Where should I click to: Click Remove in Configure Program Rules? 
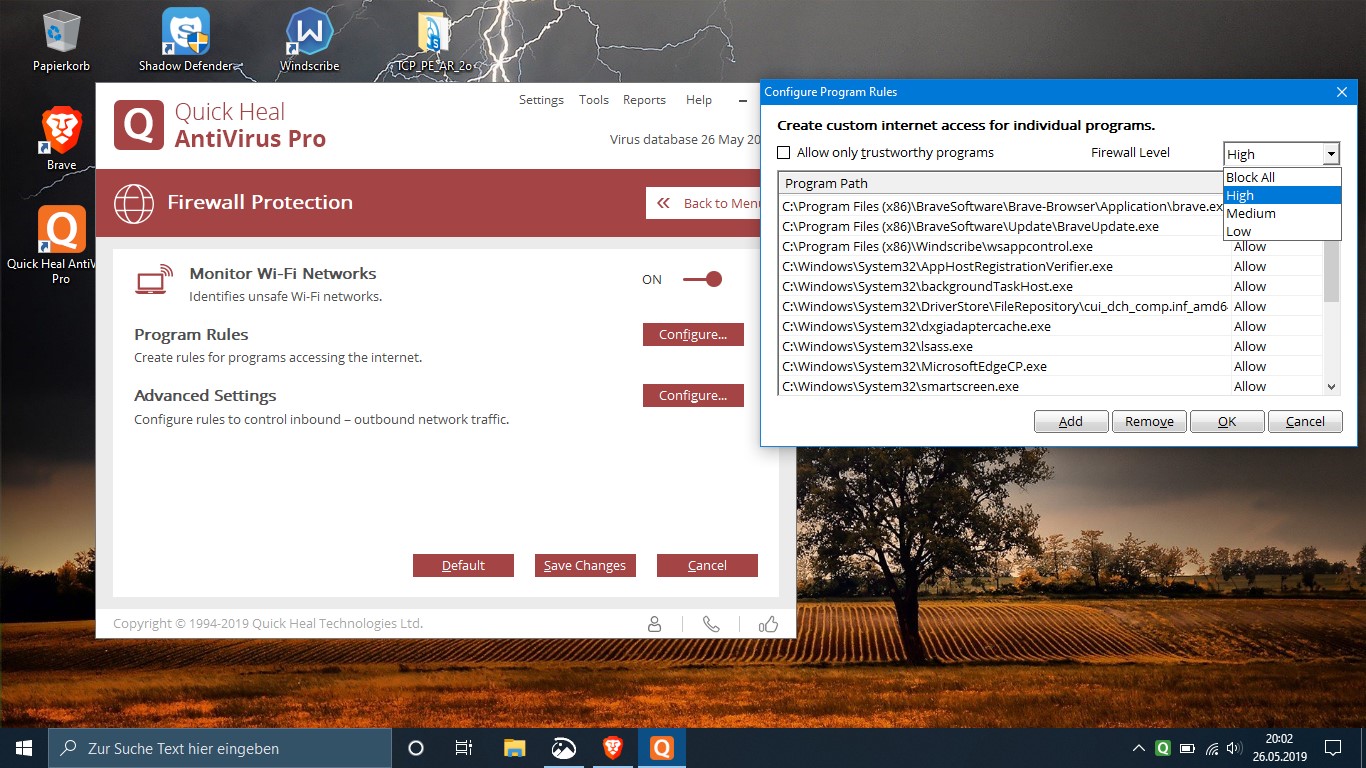tap(1149, 421)
